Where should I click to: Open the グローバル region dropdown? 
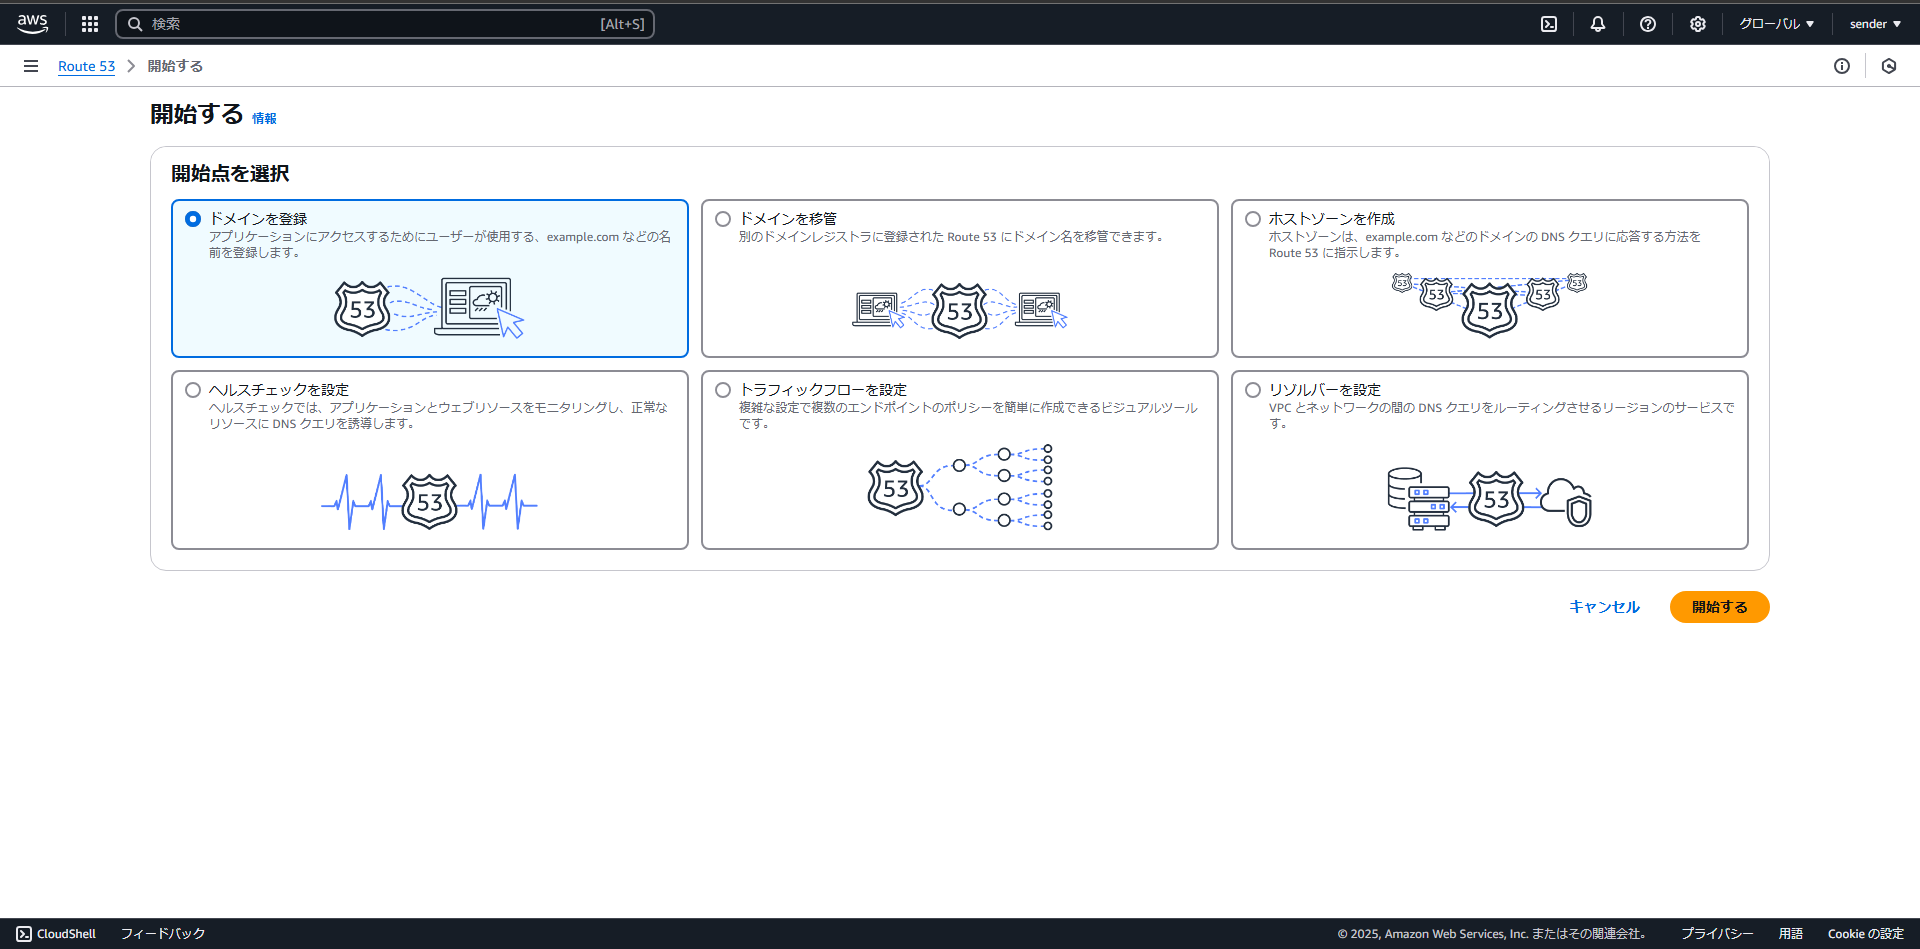point(1775,23)
